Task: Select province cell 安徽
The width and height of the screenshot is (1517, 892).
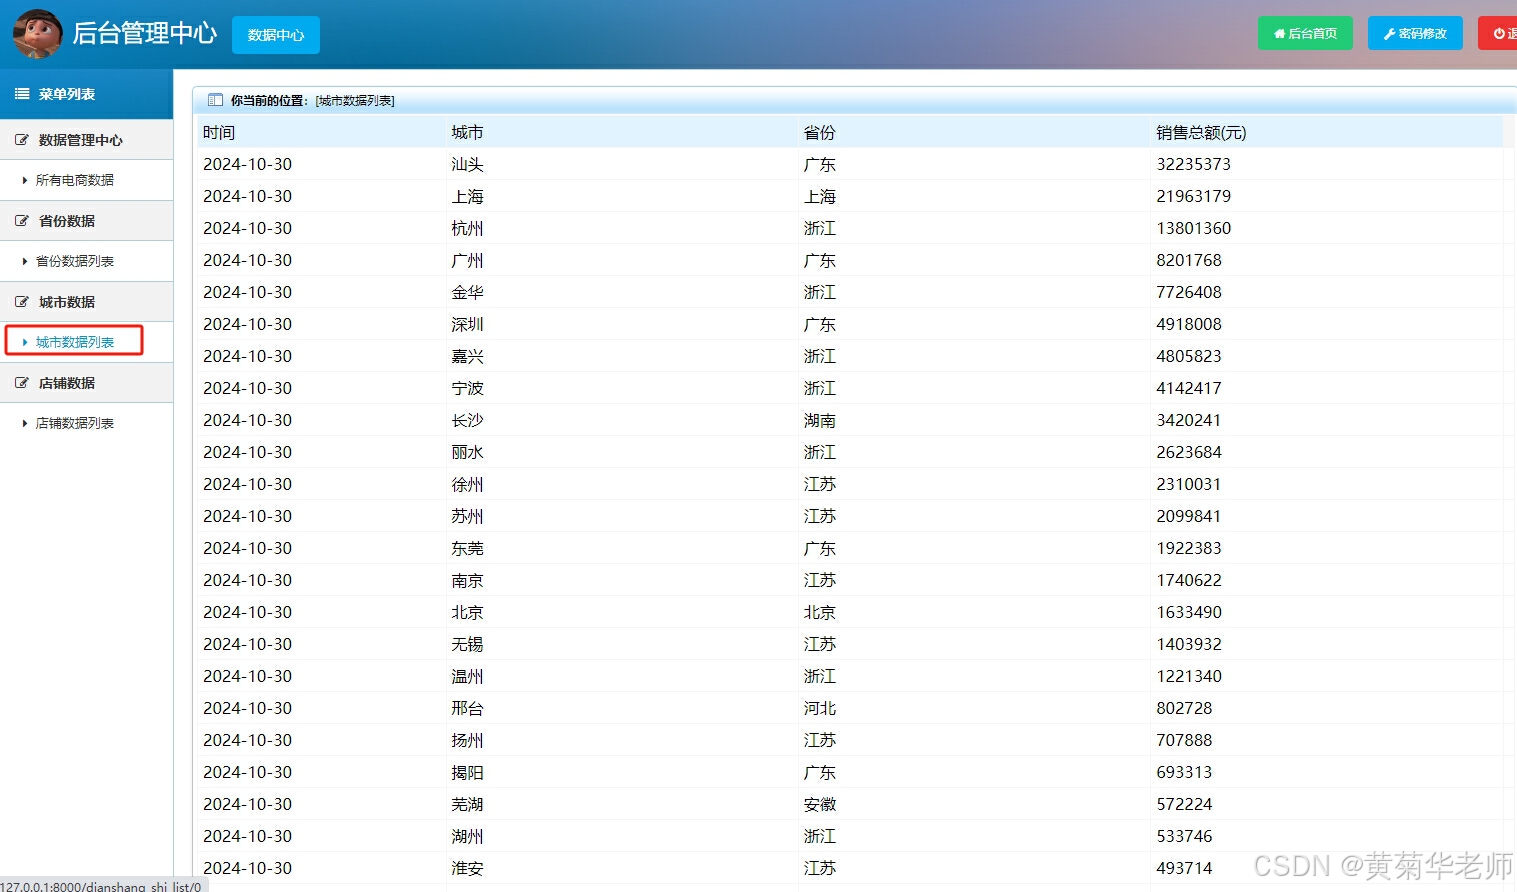Action: [x=820, y=804]
